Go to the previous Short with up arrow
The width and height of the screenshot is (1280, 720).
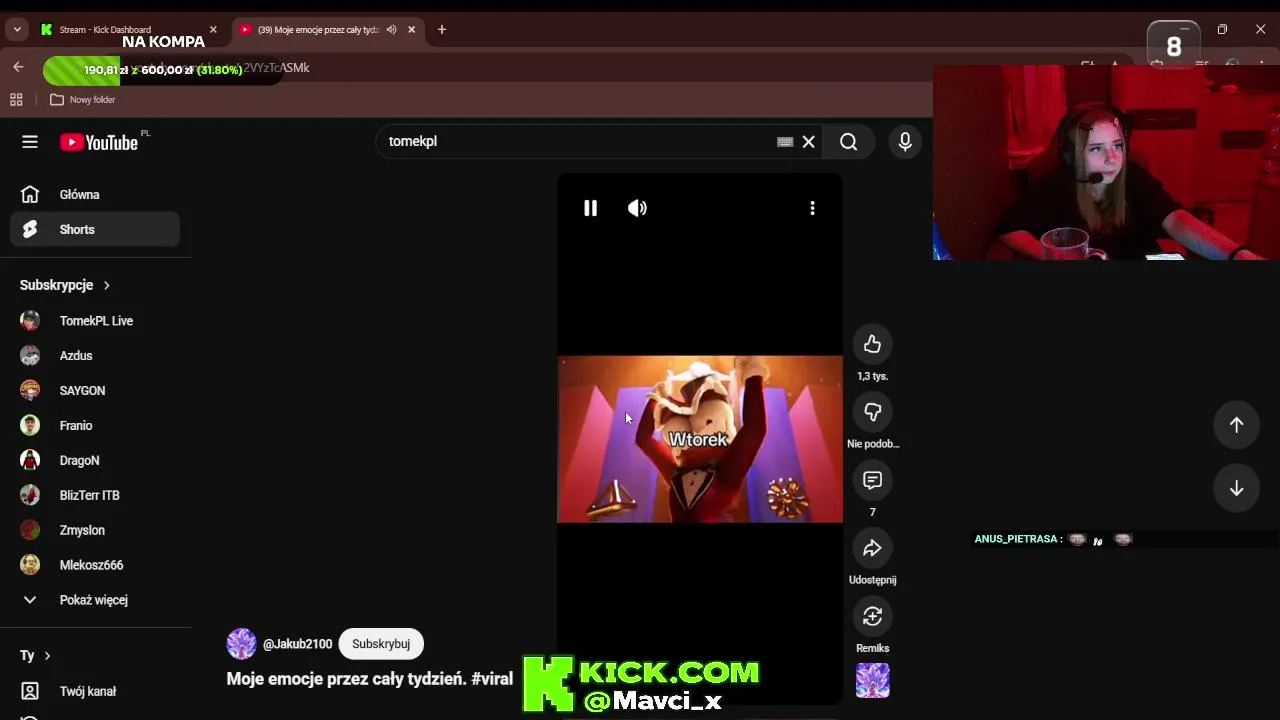1236,425
